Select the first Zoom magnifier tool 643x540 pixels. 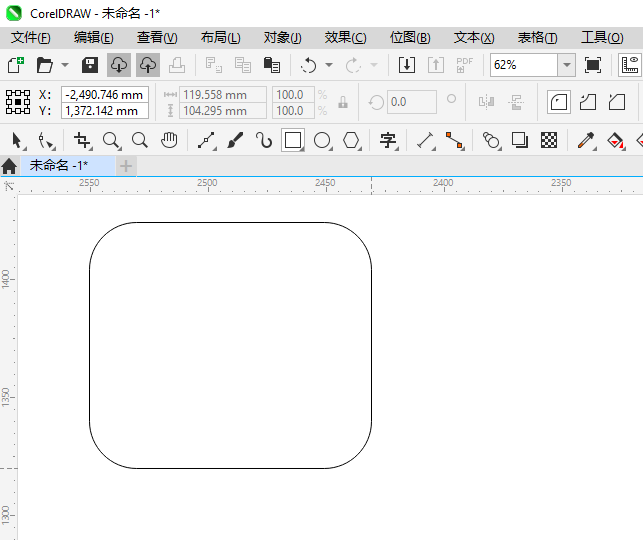tap(111, 140)
